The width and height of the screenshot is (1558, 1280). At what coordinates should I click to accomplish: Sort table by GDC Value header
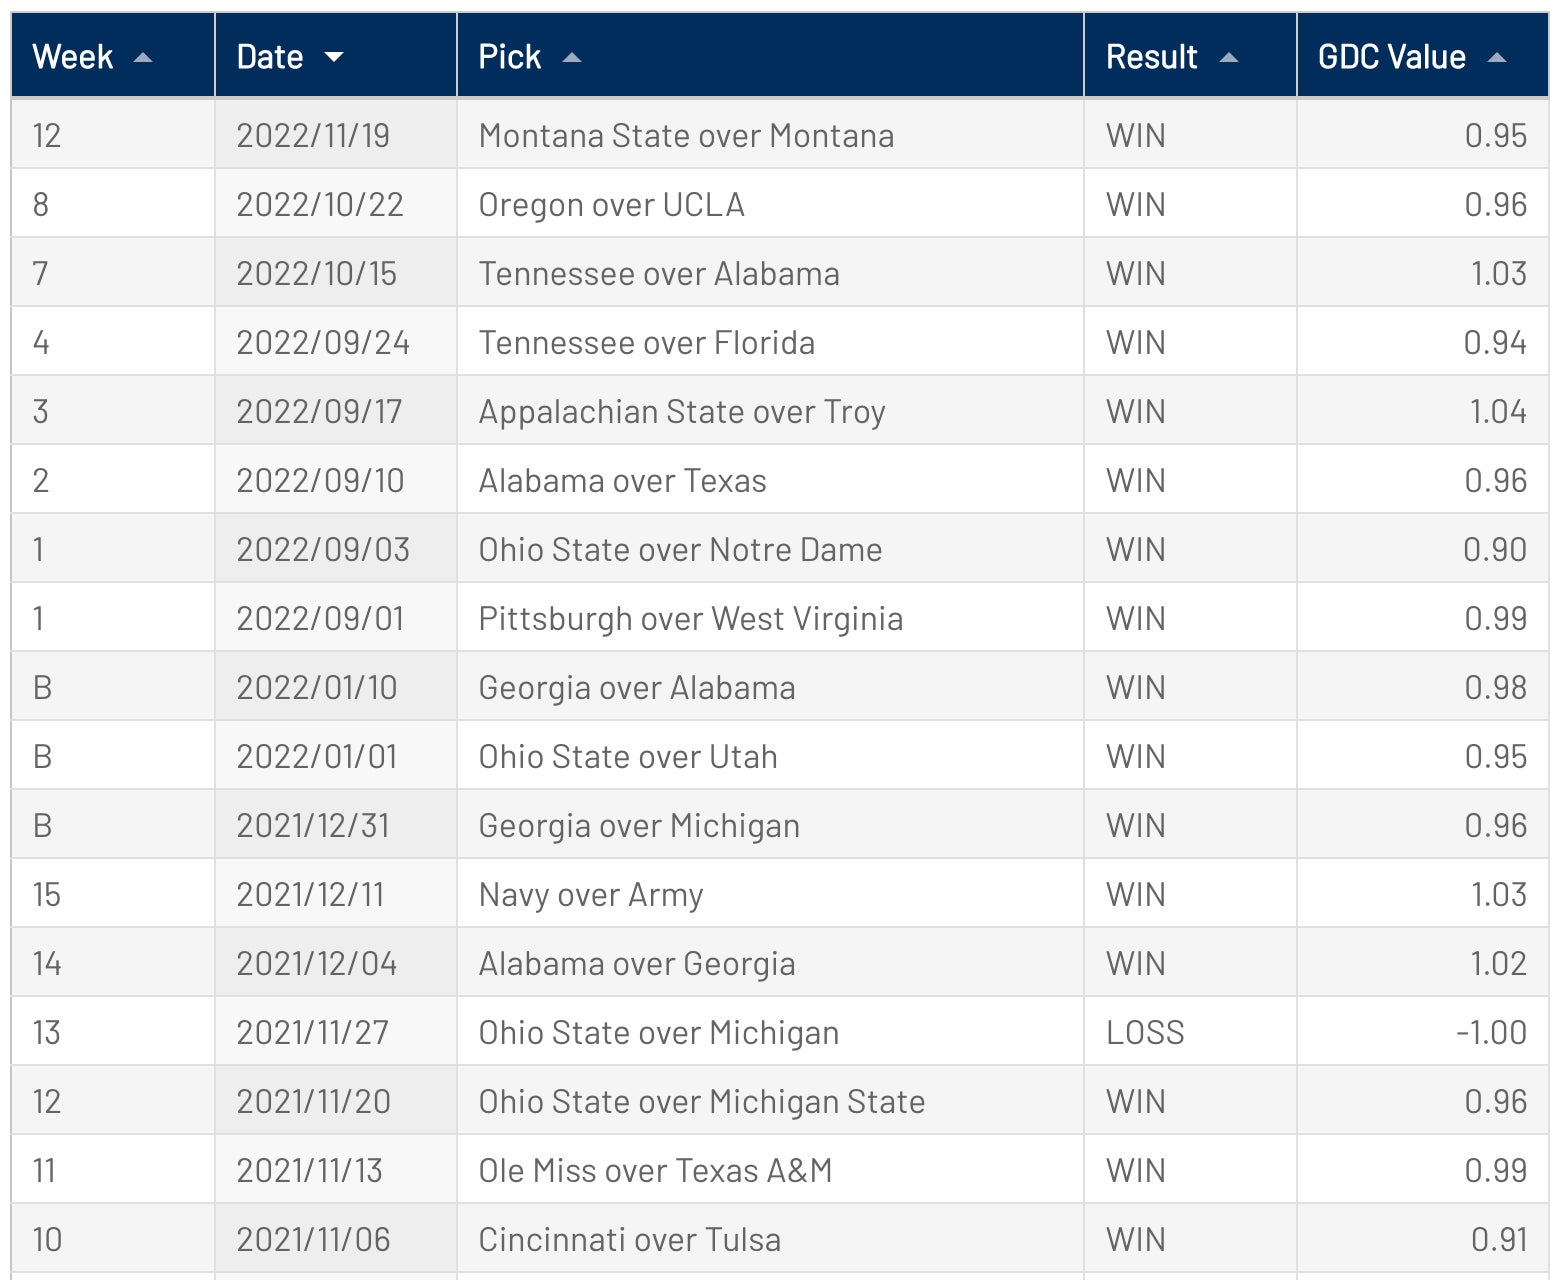click(1391, 57)
